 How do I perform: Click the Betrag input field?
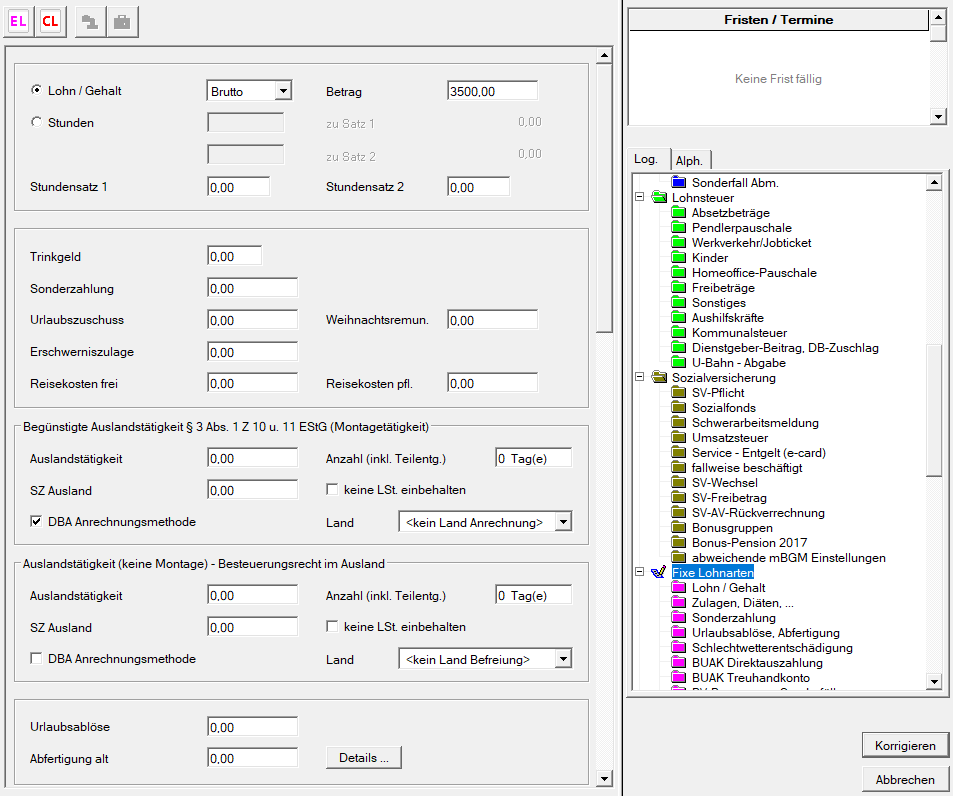pos(492,91)
